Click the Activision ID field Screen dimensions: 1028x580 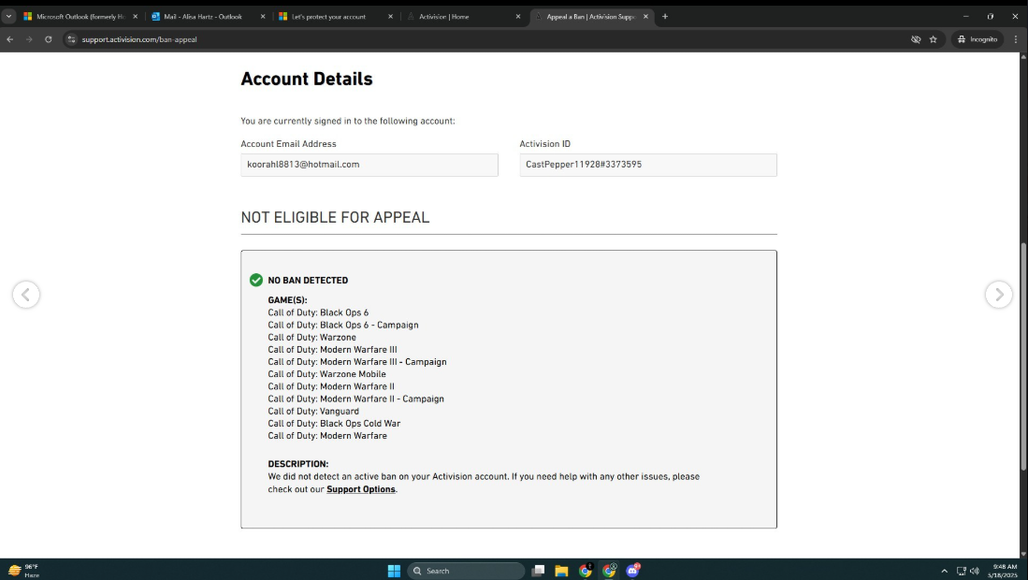648,164
